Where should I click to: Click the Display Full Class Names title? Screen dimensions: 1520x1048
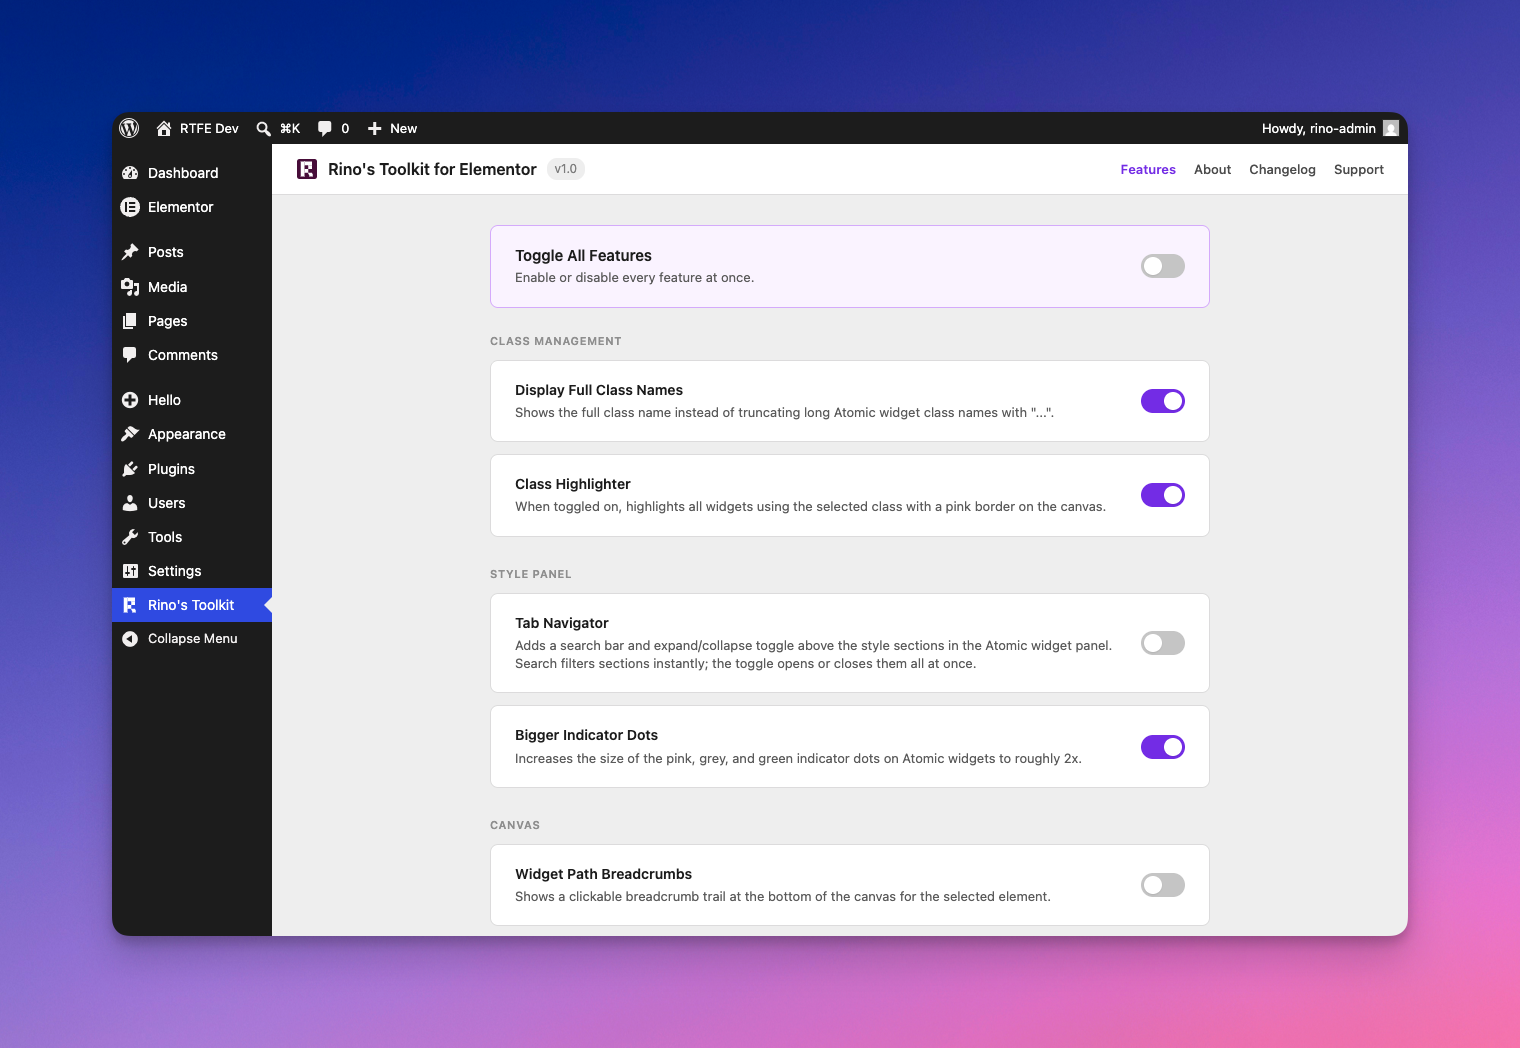tap(599, 390)
